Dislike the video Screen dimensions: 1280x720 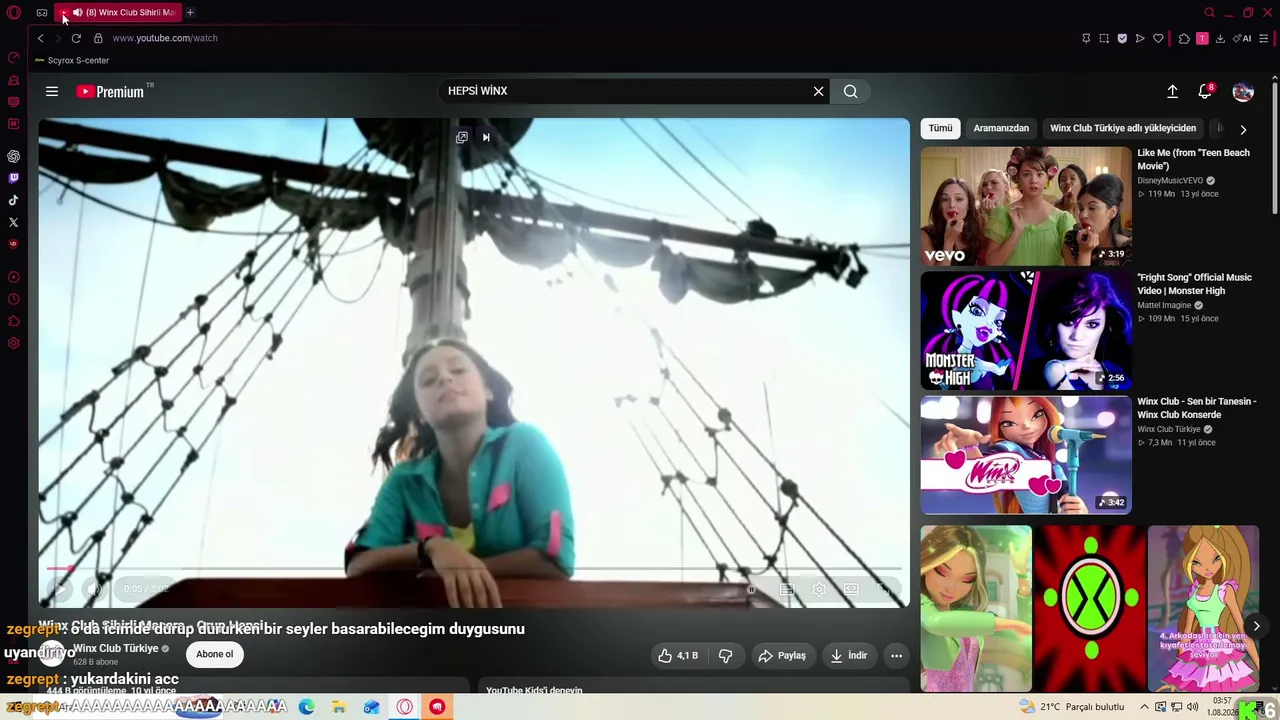(x=726, y=656)
